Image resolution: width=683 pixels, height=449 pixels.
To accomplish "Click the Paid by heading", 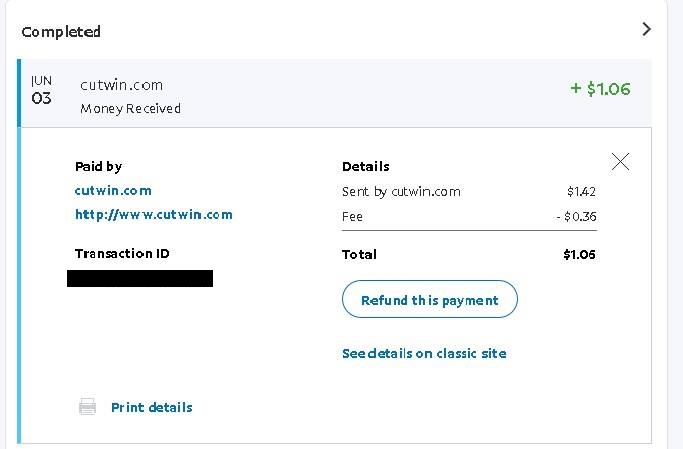I will pyautogui.click(x=98, y=167).
